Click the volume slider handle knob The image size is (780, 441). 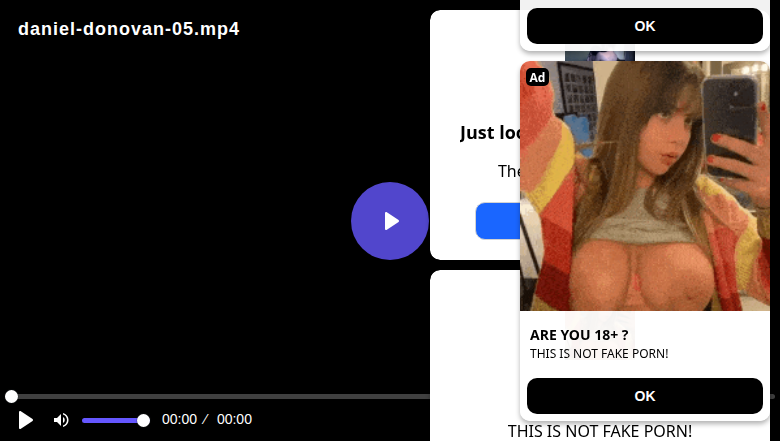click(x=143, y=421)
